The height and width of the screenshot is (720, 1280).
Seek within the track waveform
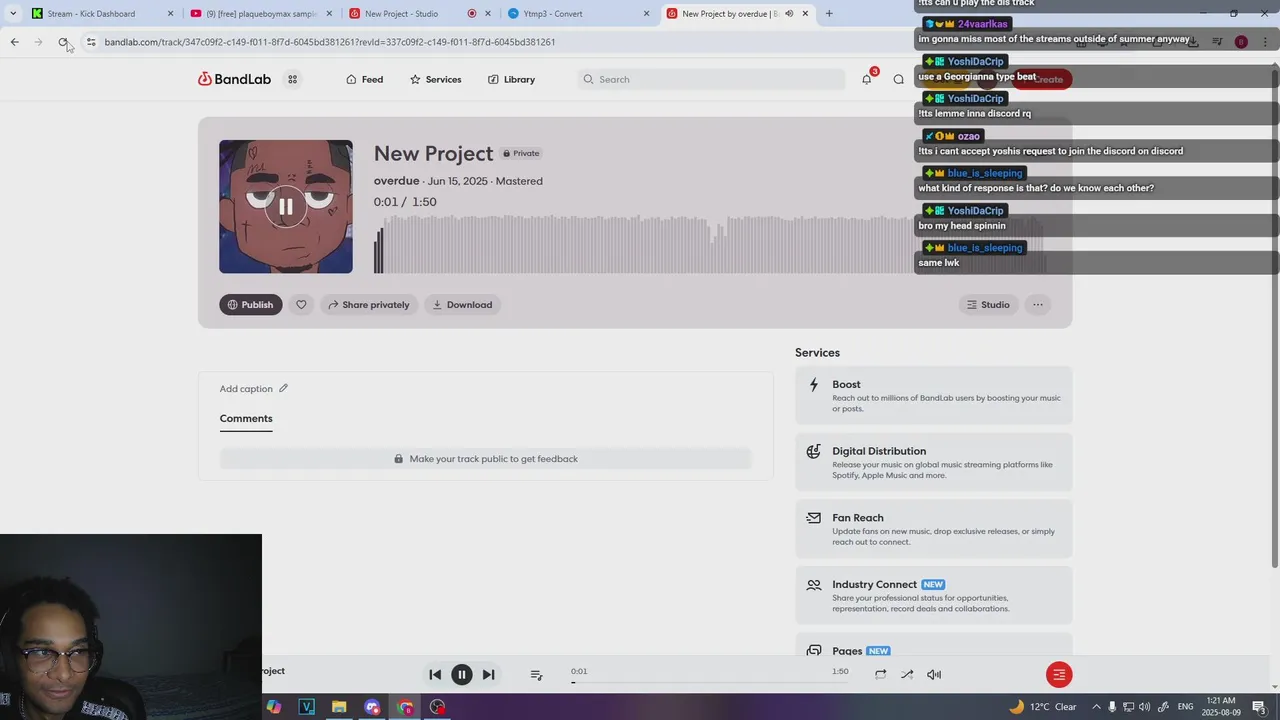click(x=710, y=244)
